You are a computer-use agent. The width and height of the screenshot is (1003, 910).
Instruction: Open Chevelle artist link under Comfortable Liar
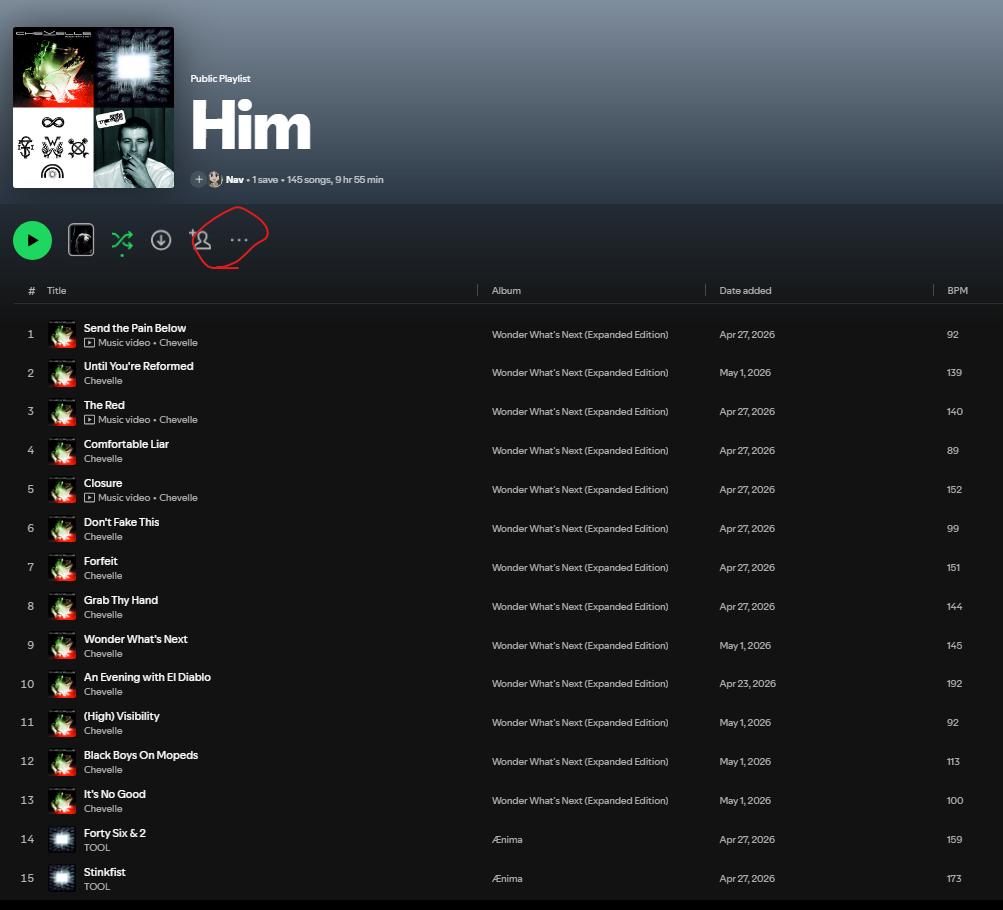pyautogui.click(x=103, y=459)
